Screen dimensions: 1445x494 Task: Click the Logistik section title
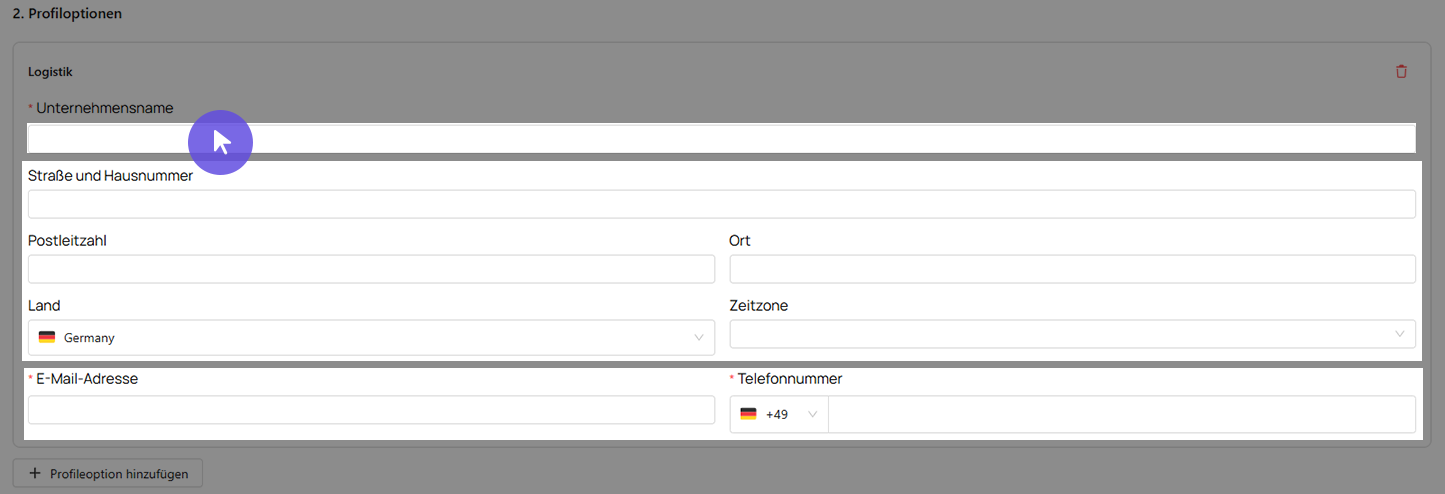[50, 72]
